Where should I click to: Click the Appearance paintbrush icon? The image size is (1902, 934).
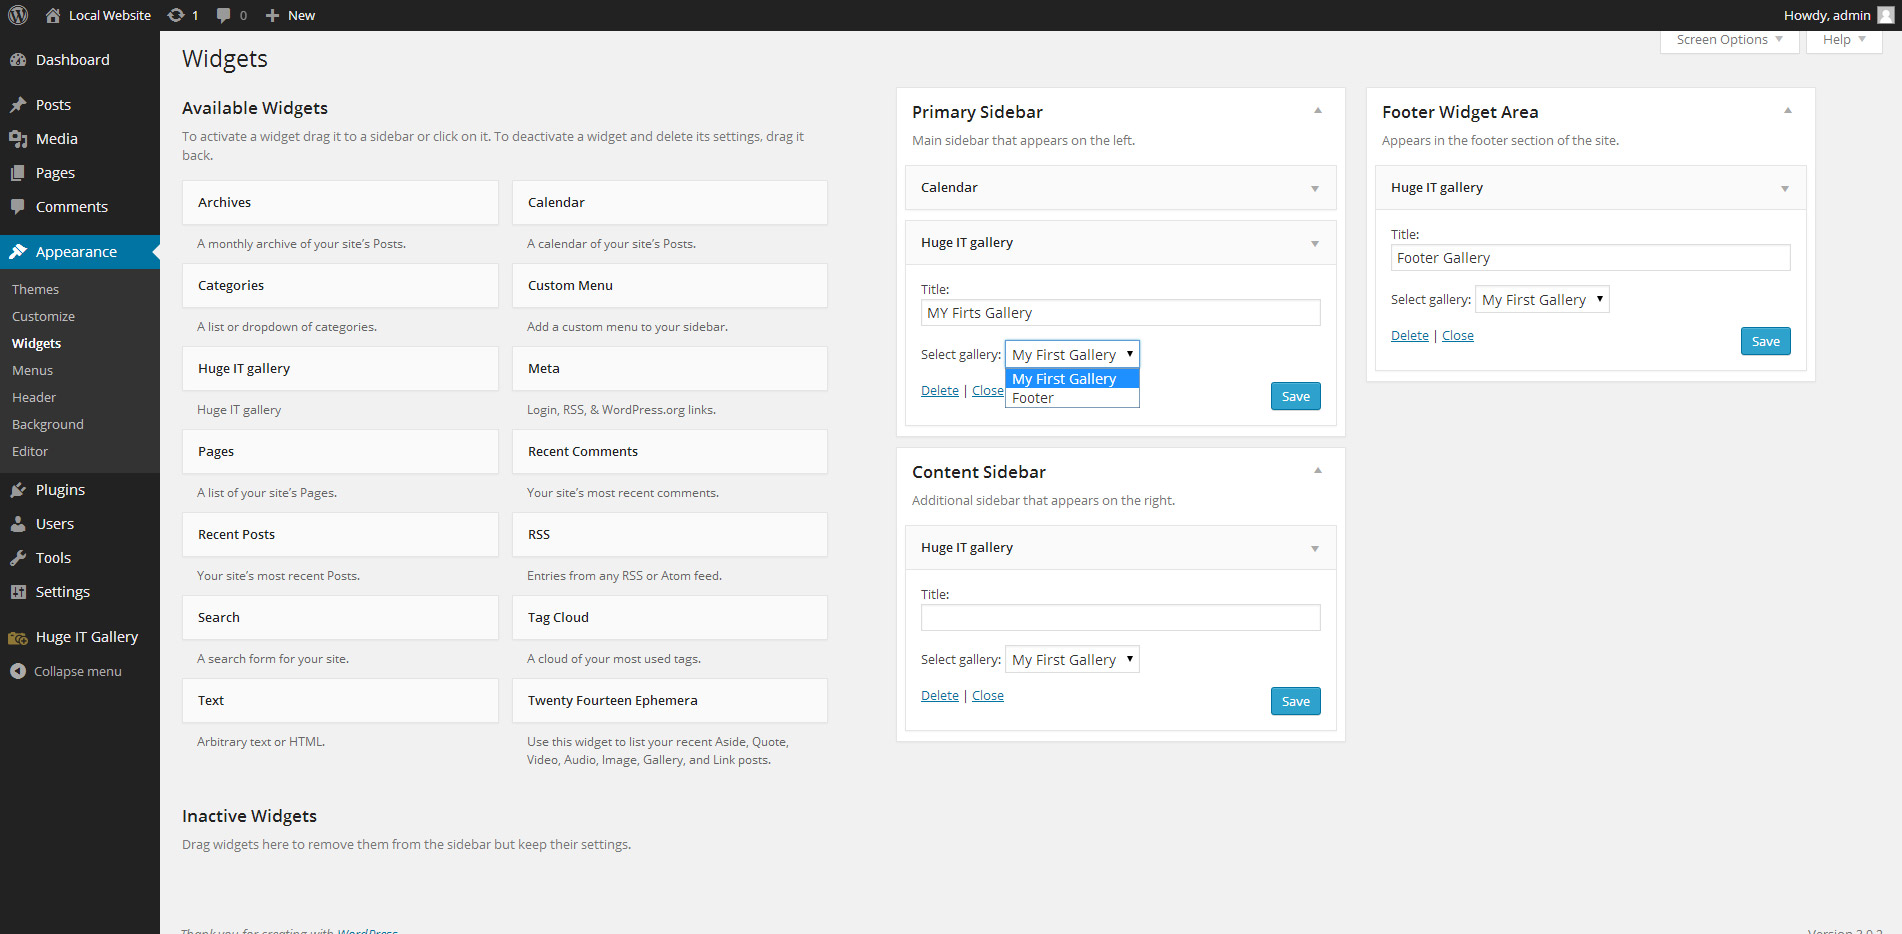click(x=18, y=252)
